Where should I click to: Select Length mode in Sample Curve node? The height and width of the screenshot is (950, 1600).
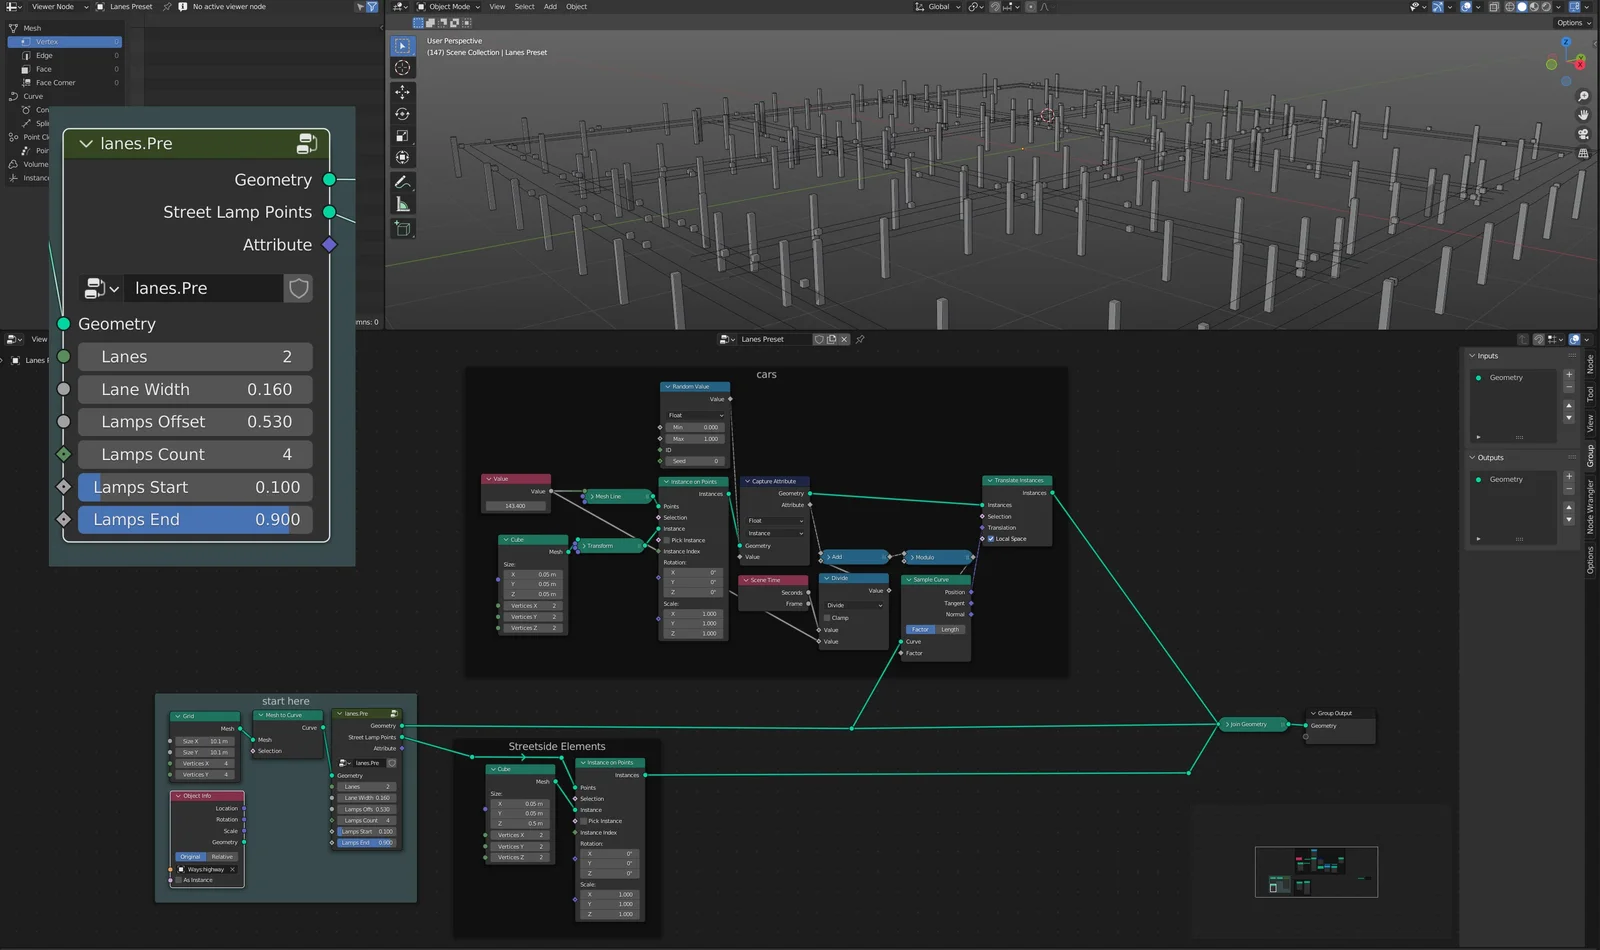point(950,629)
